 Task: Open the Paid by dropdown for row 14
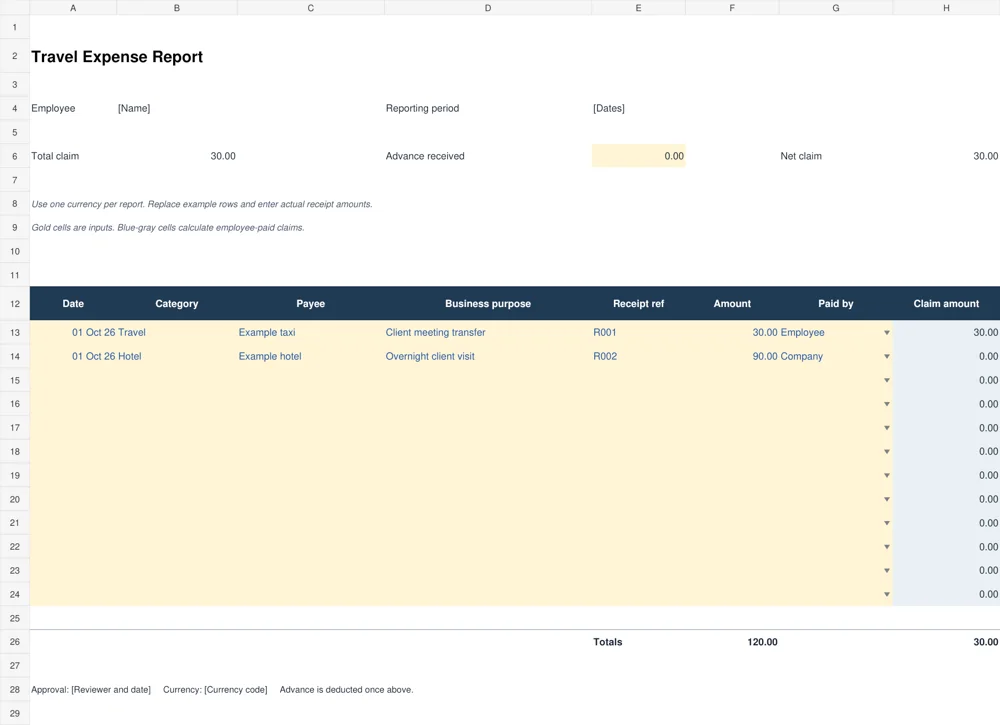click(886, 356)
